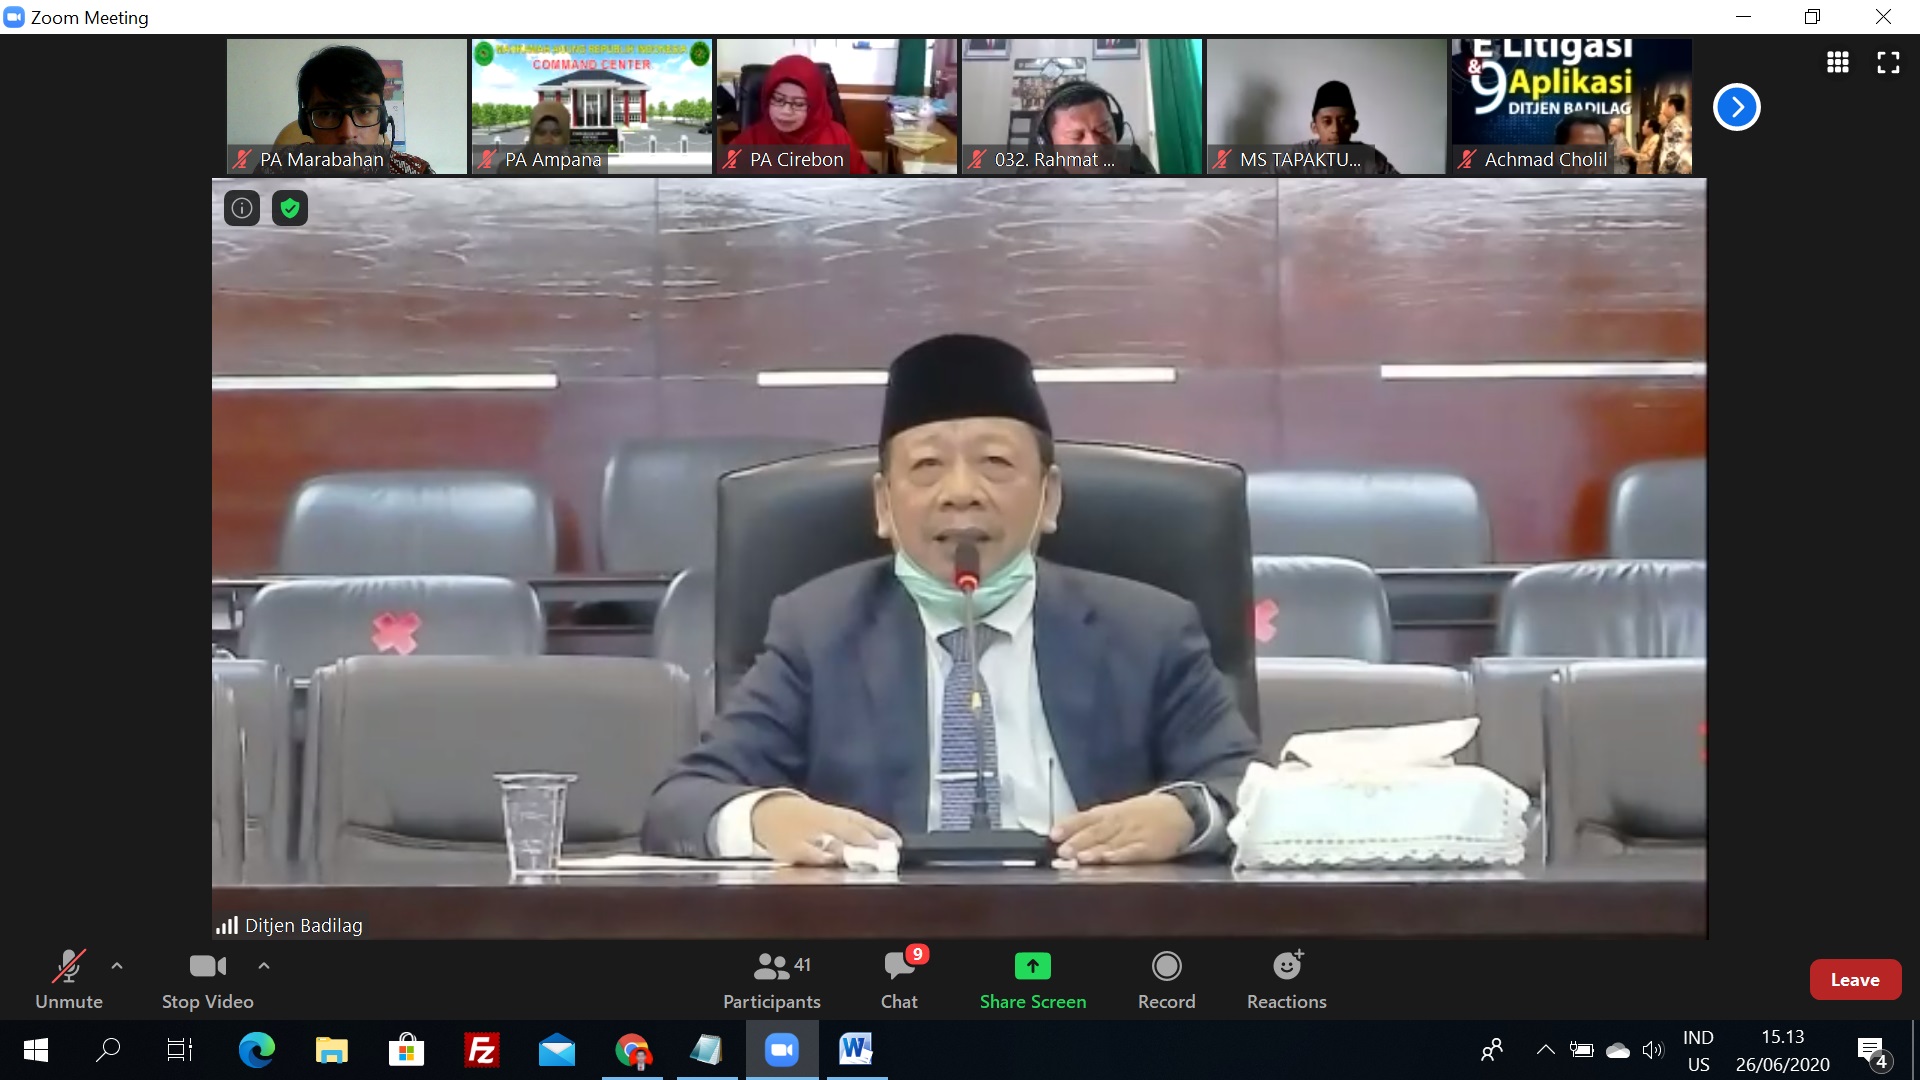Open audio settings via Unmute chevron

point(117,966)
